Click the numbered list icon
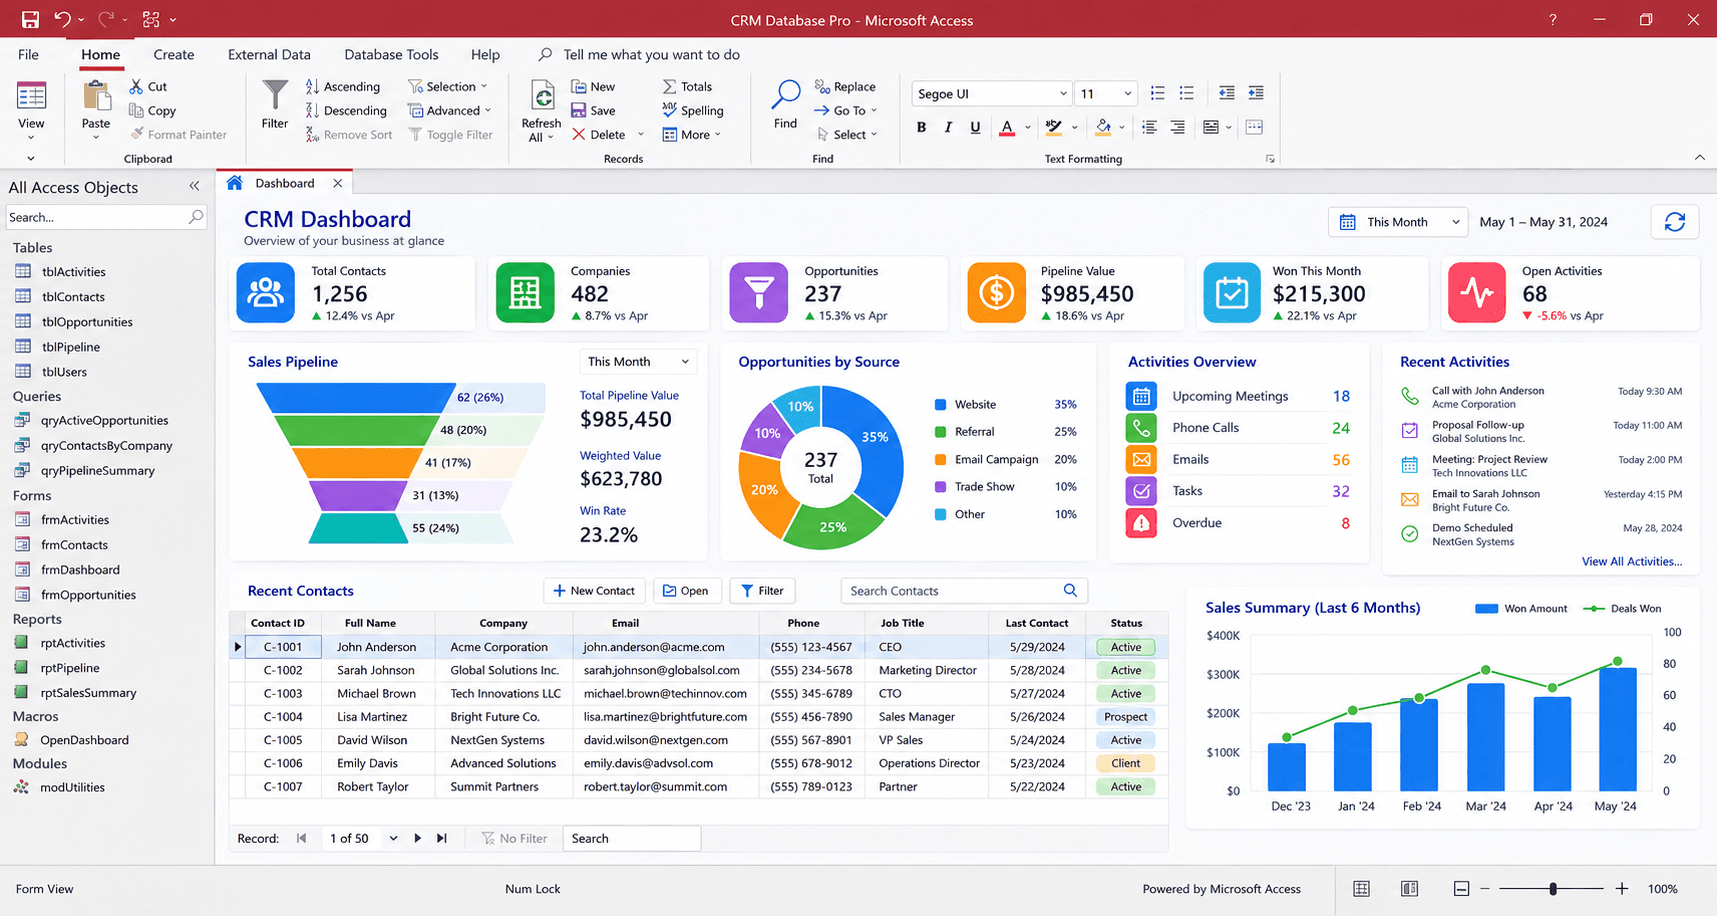This screenshot has width=1717, height=916. click(x=1157, y=93)
